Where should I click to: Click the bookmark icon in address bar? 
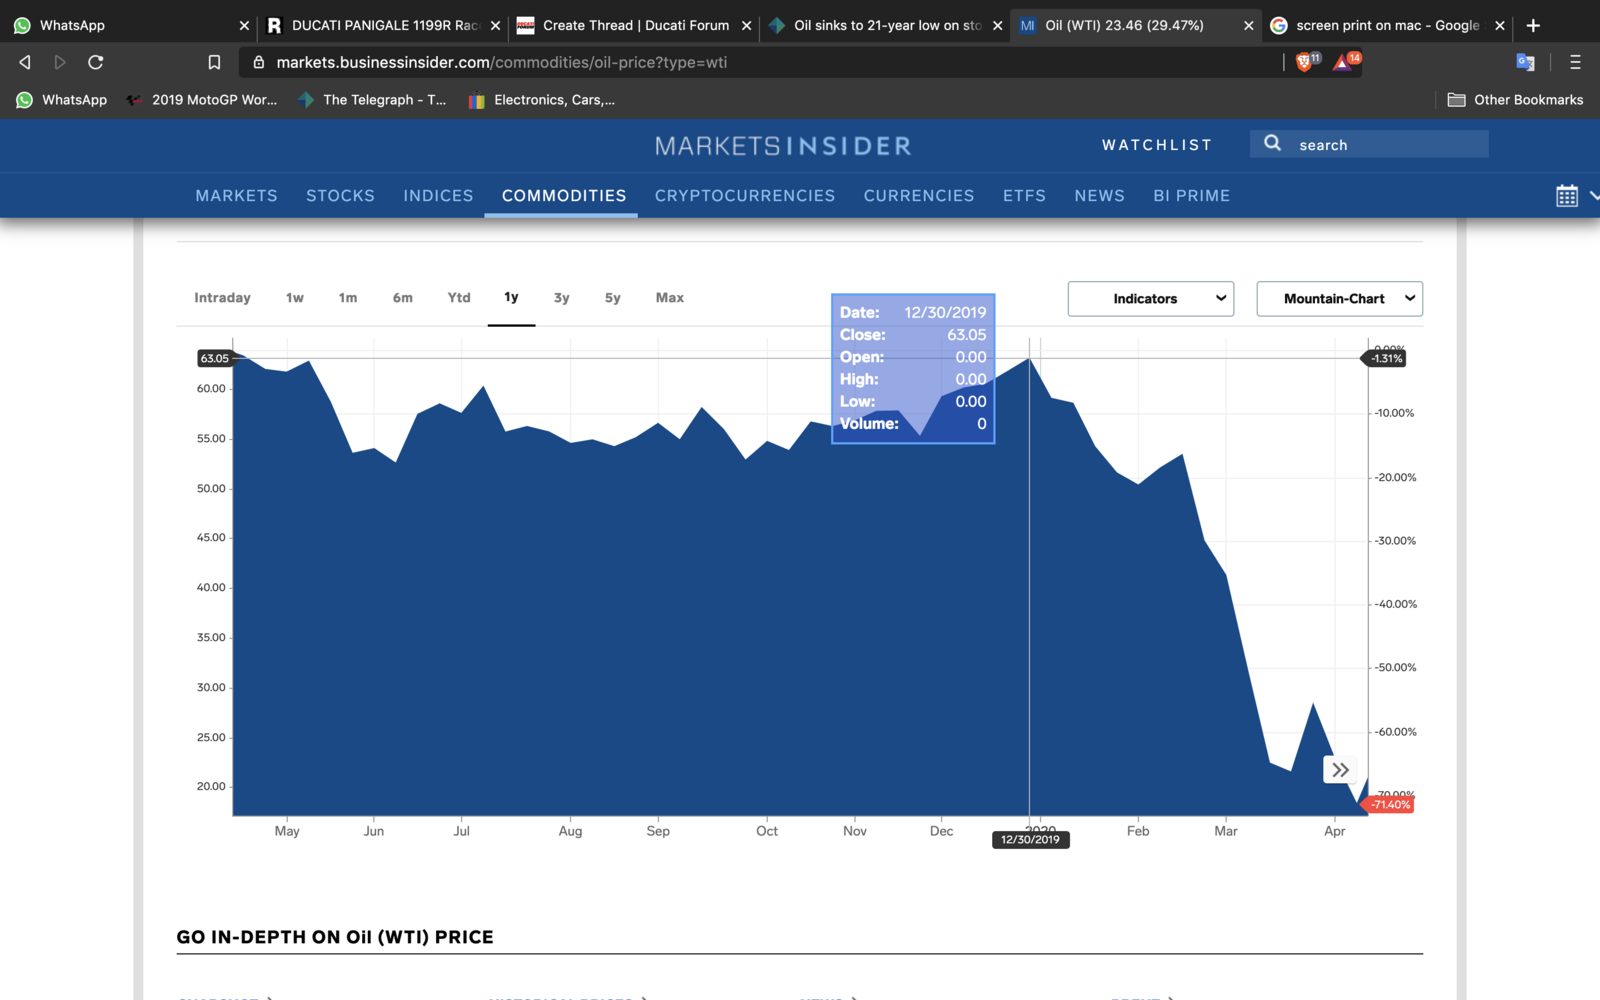(214, 62)
